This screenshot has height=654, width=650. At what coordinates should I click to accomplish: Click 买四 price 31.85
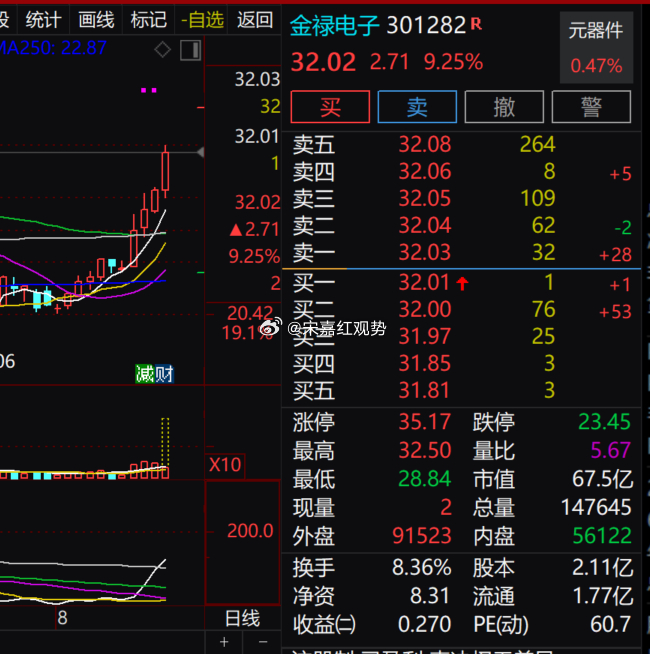[x=425, y=363]
